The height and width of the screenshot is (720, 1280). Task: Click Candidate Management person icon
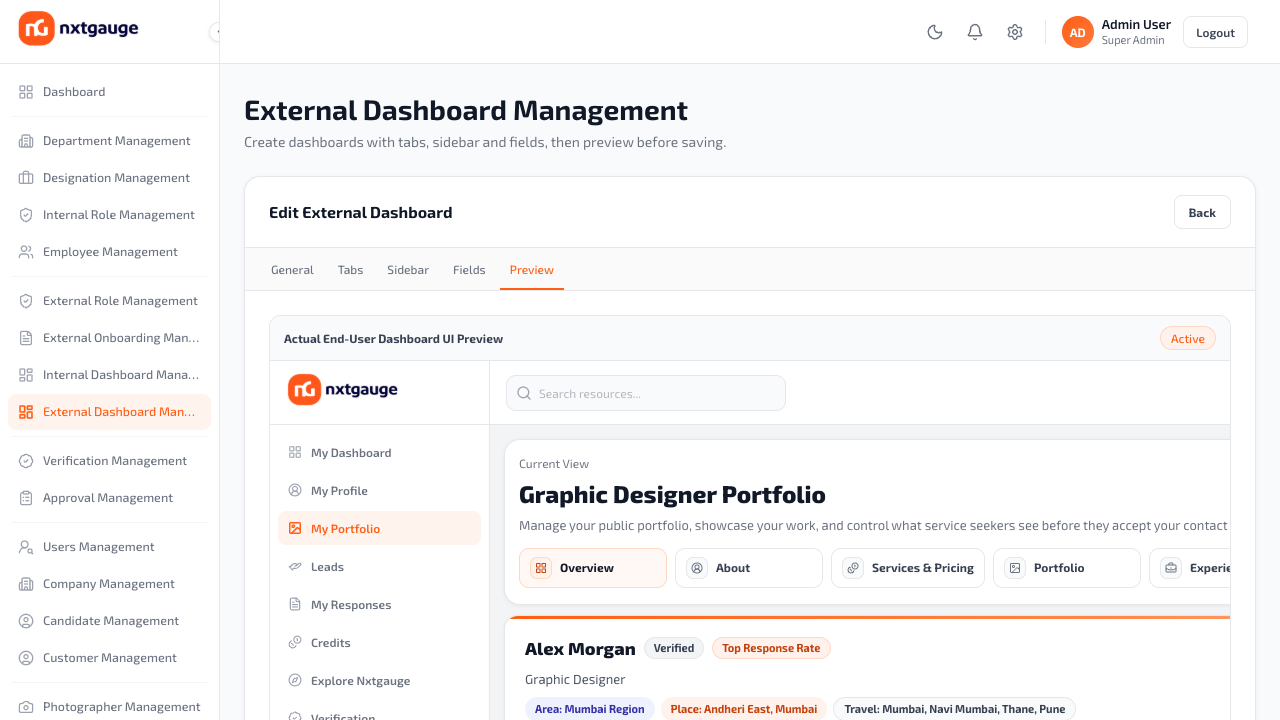26,621
